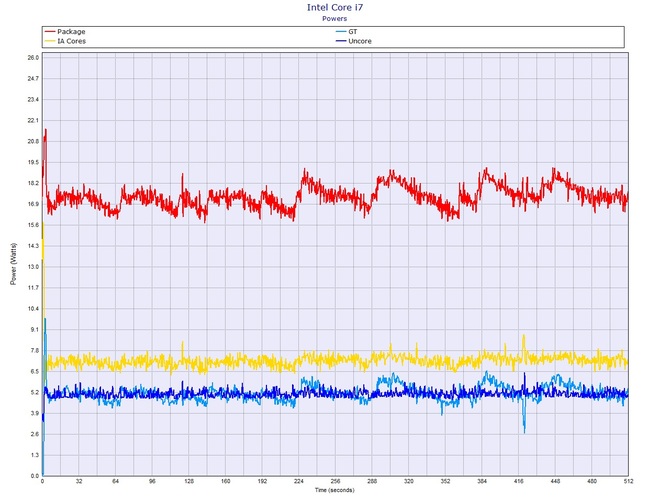Click the 192 seconds x-axis tick label
The image size is (670, 502).
pos(262,481)
